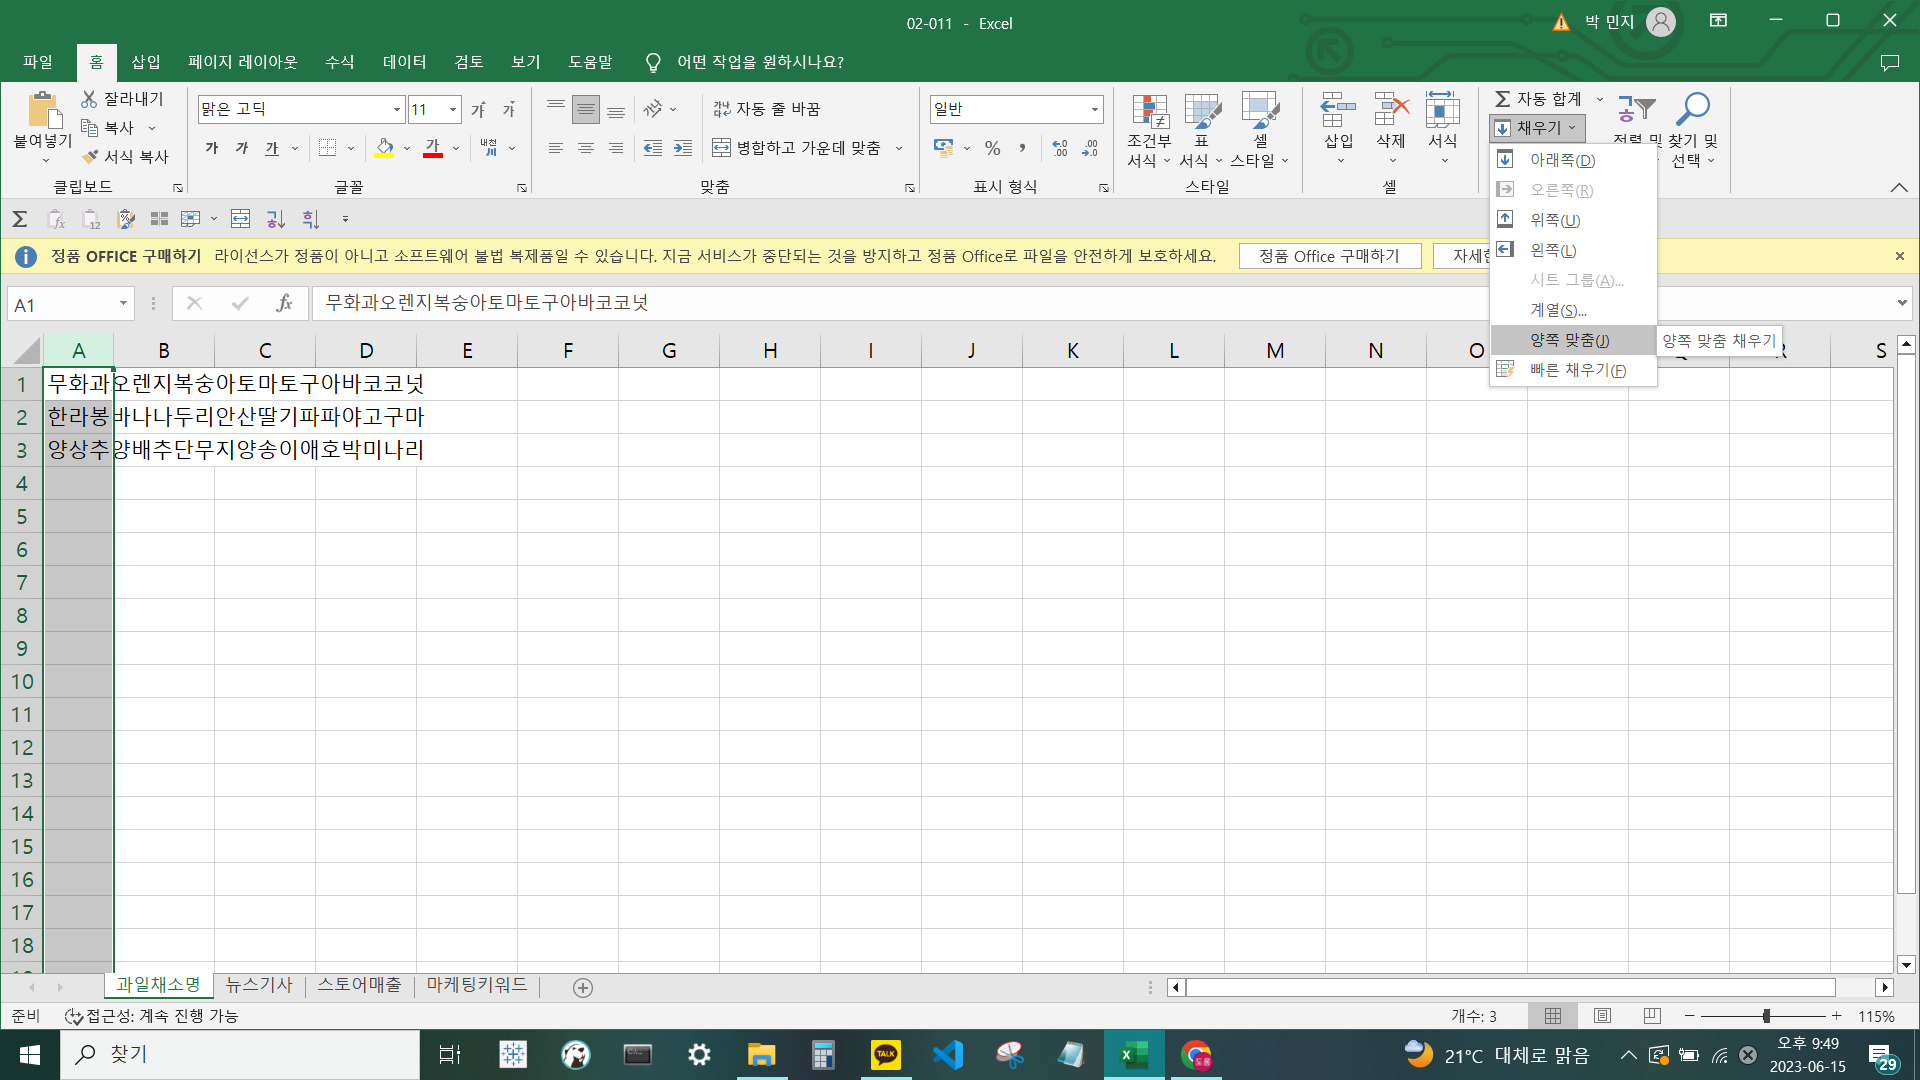Click the Delete cells (삭제) icon

(1391, 110)
